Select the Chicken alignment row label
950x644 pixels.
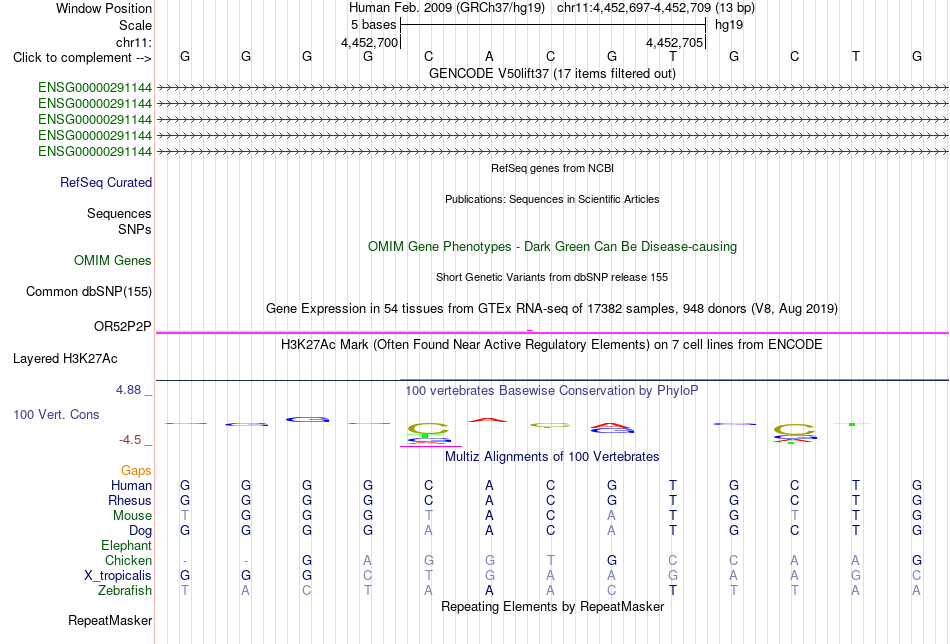(x=128, y=560)
